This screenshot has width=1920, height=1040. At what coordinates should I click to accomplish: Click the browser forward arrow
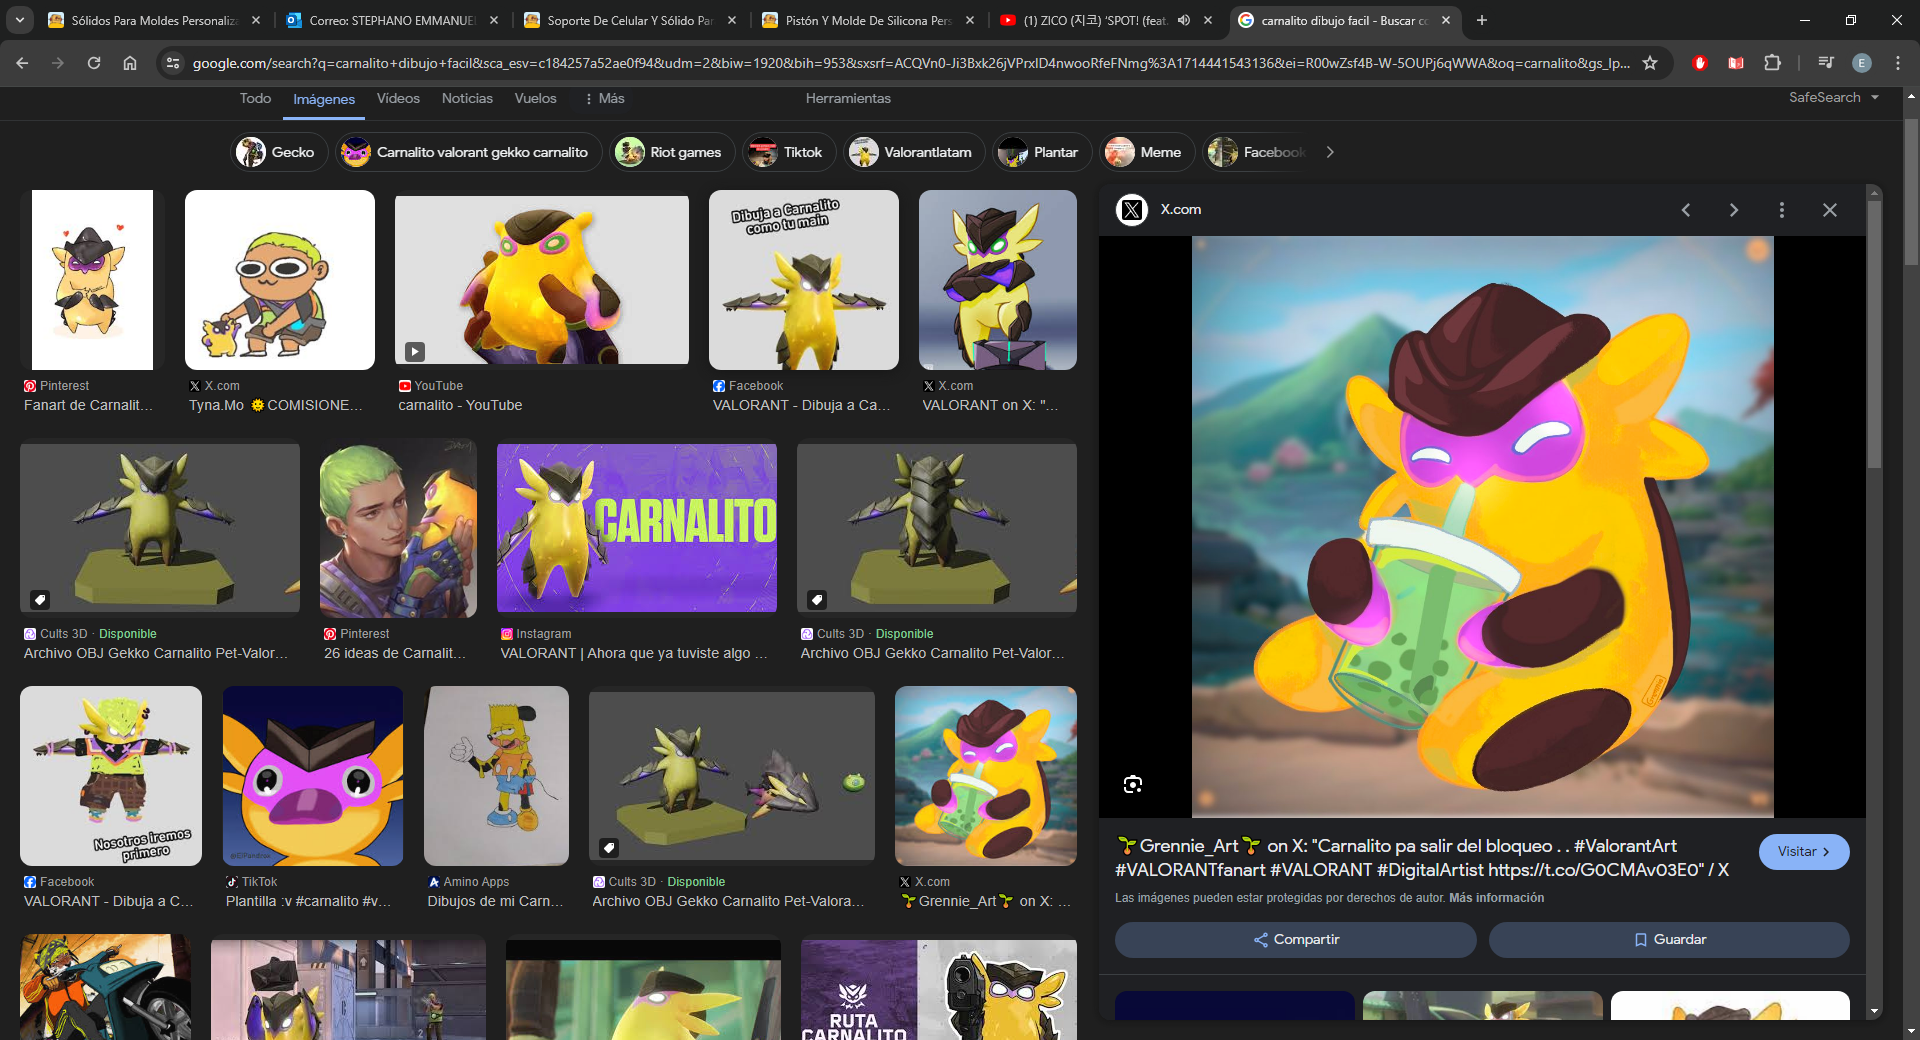tap(58, 63)
